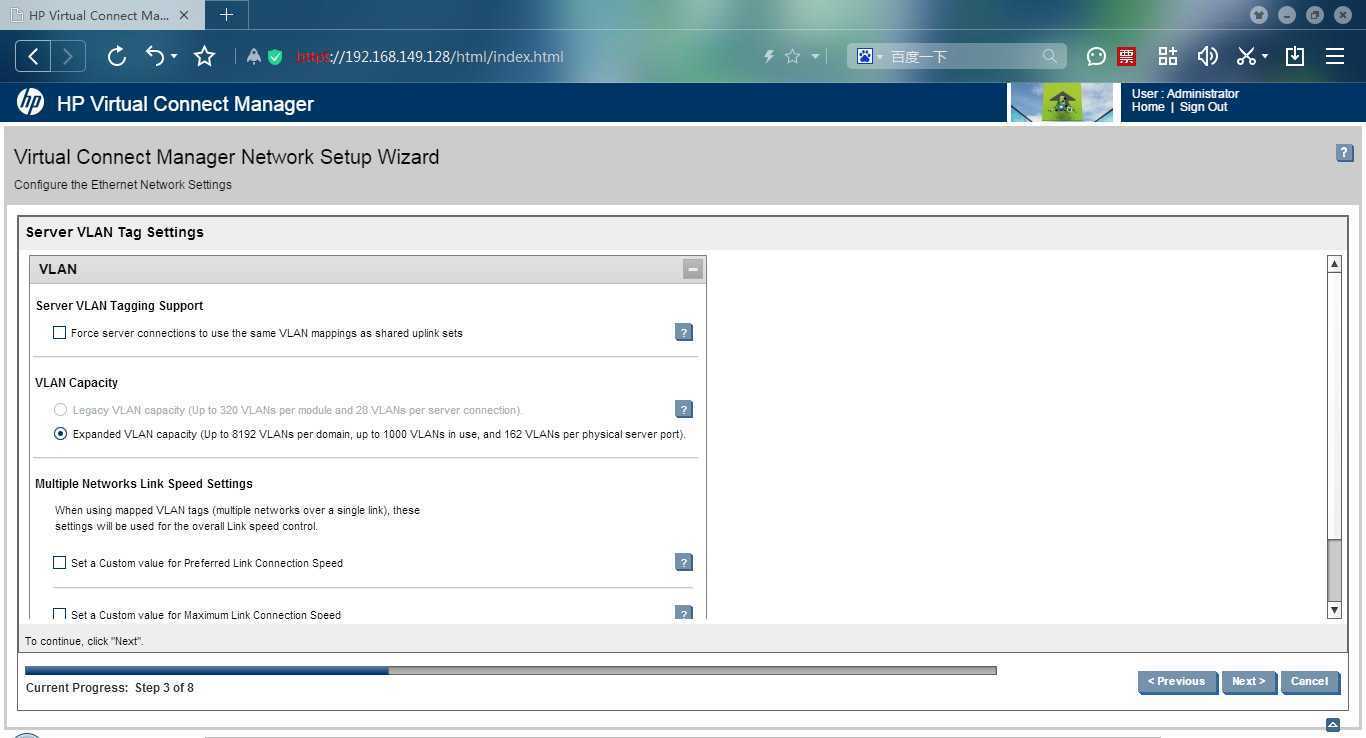Open help for Maximum Link Connection Speed
This screenshot has height=738, width=1366.
[x=684, y=612]
